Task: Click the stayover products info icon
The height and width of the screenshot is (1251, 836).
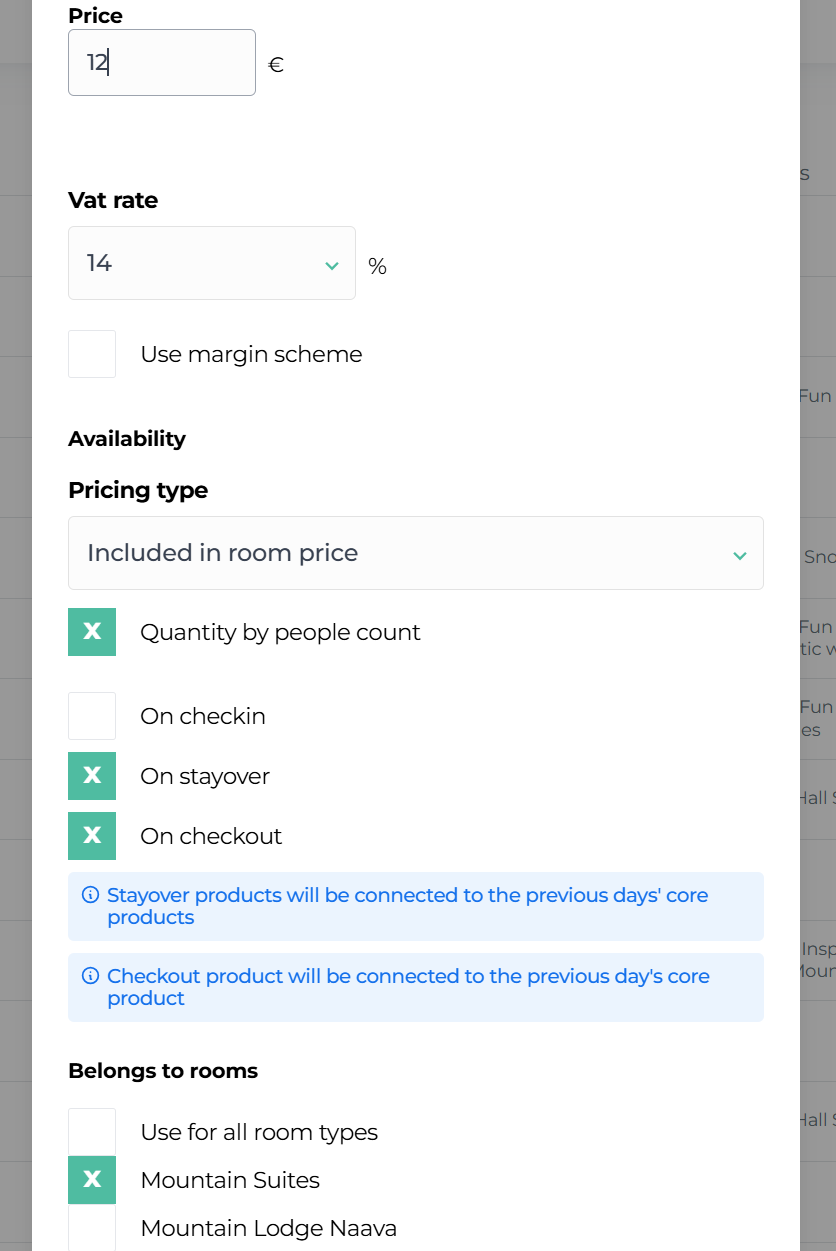Action: [90, 895]
